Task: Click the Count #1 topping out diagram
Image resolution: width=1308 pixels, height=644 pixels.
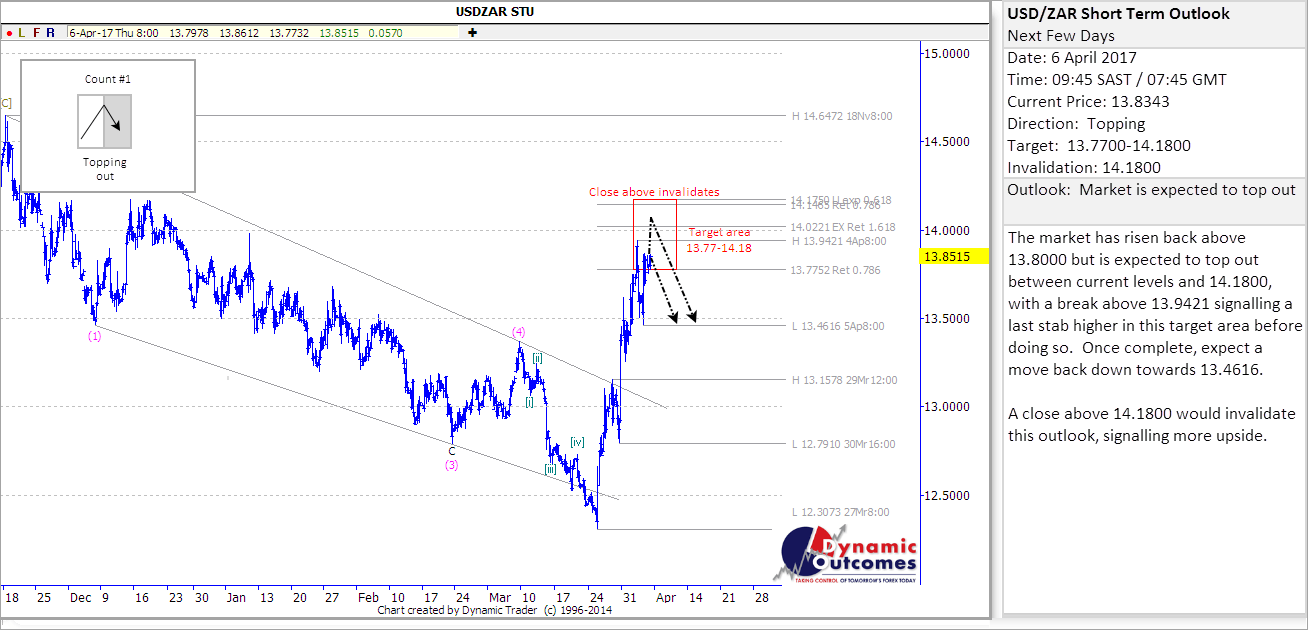Action: [105, 122]
